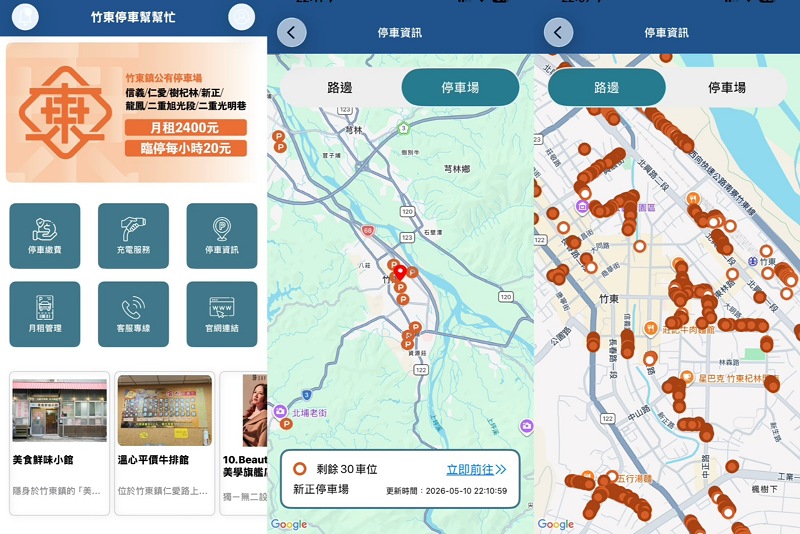Select 停車場 tab on roadside map screen
Image resolution: width=800 pixels, height=534 pixels.
[x=727, y=88]
